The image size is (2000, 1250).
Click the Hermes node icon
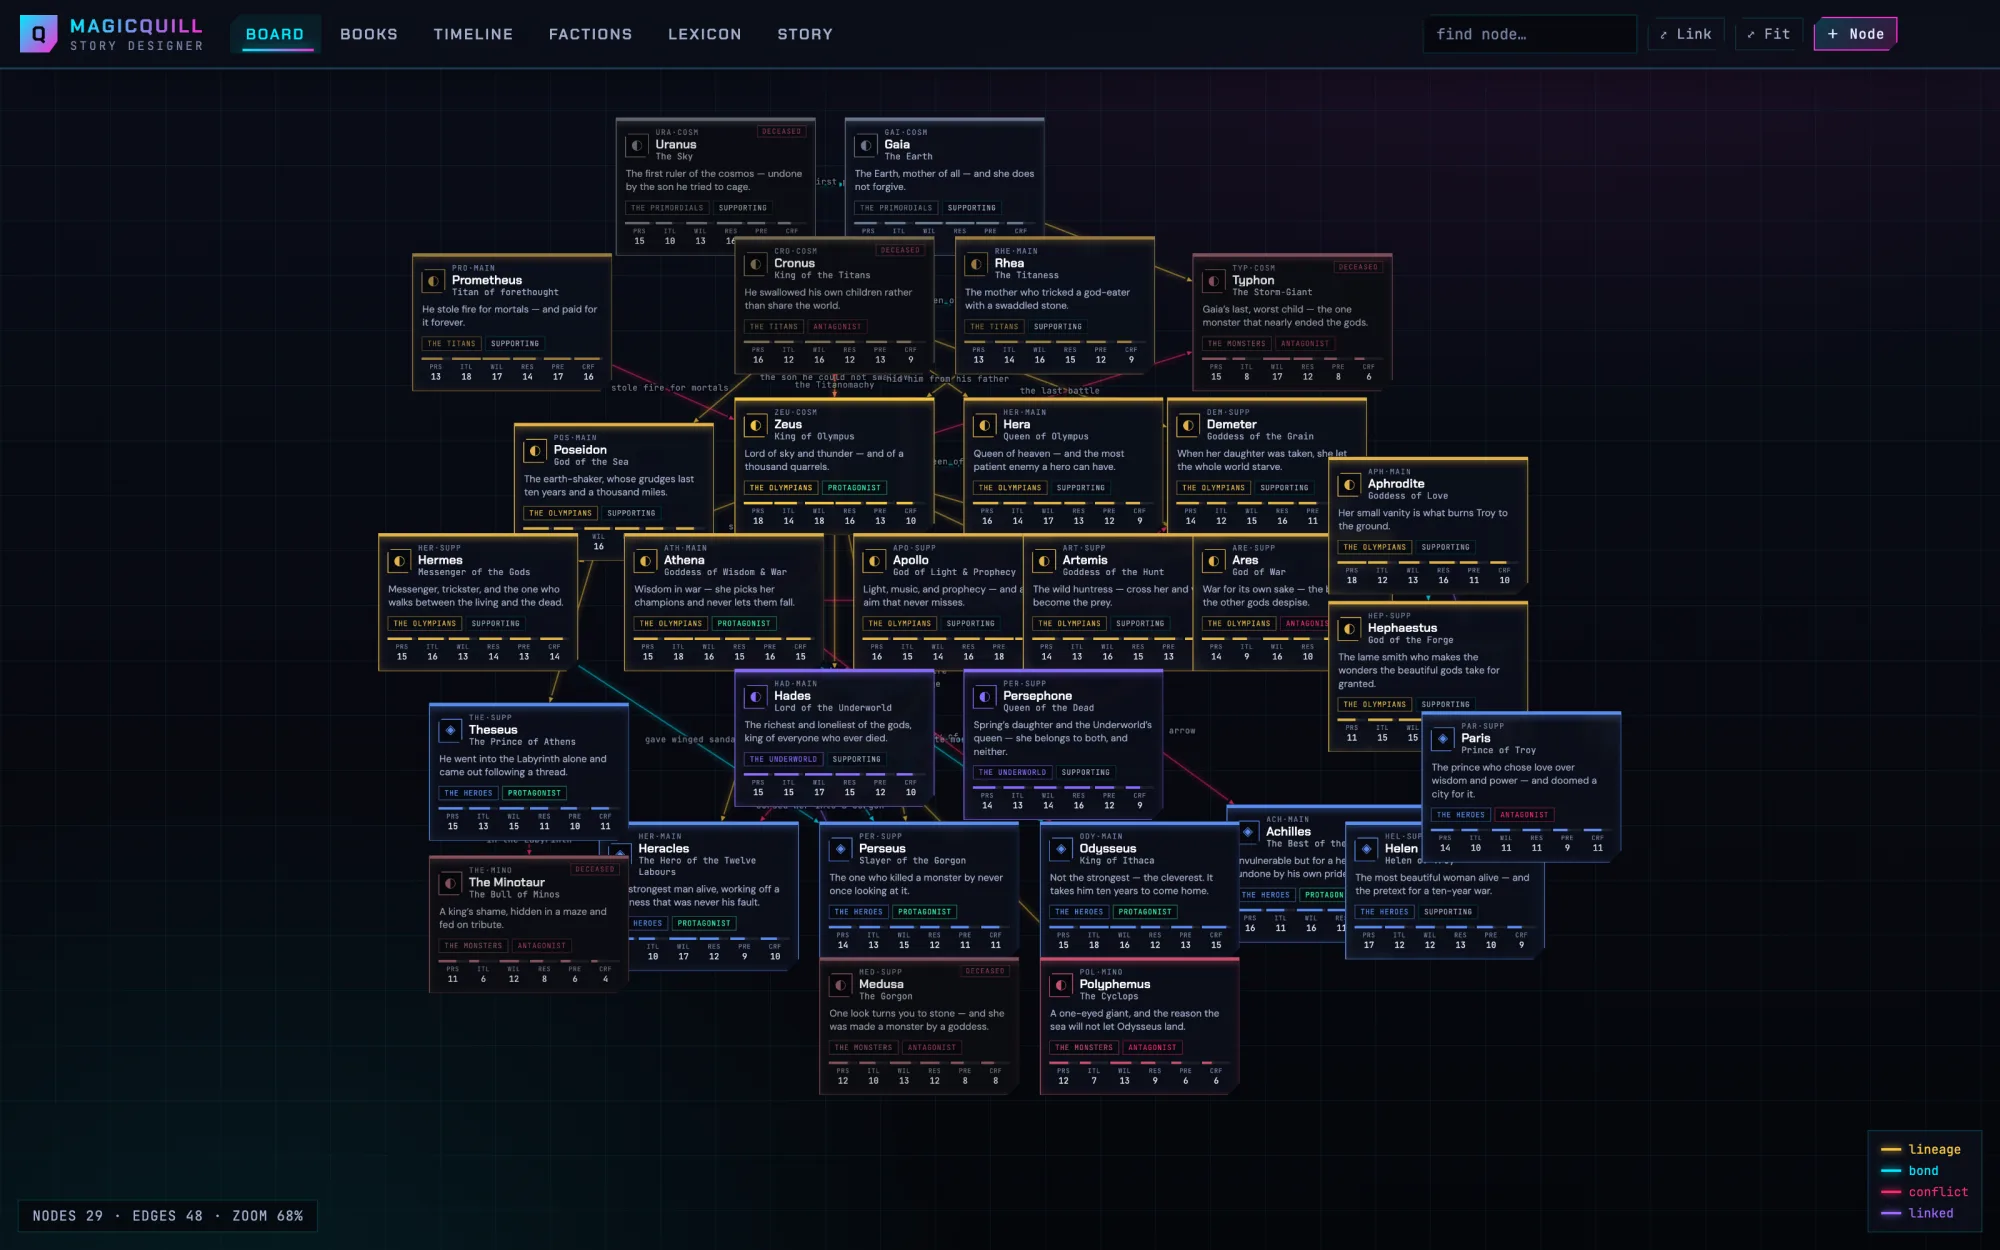(399, 561)
